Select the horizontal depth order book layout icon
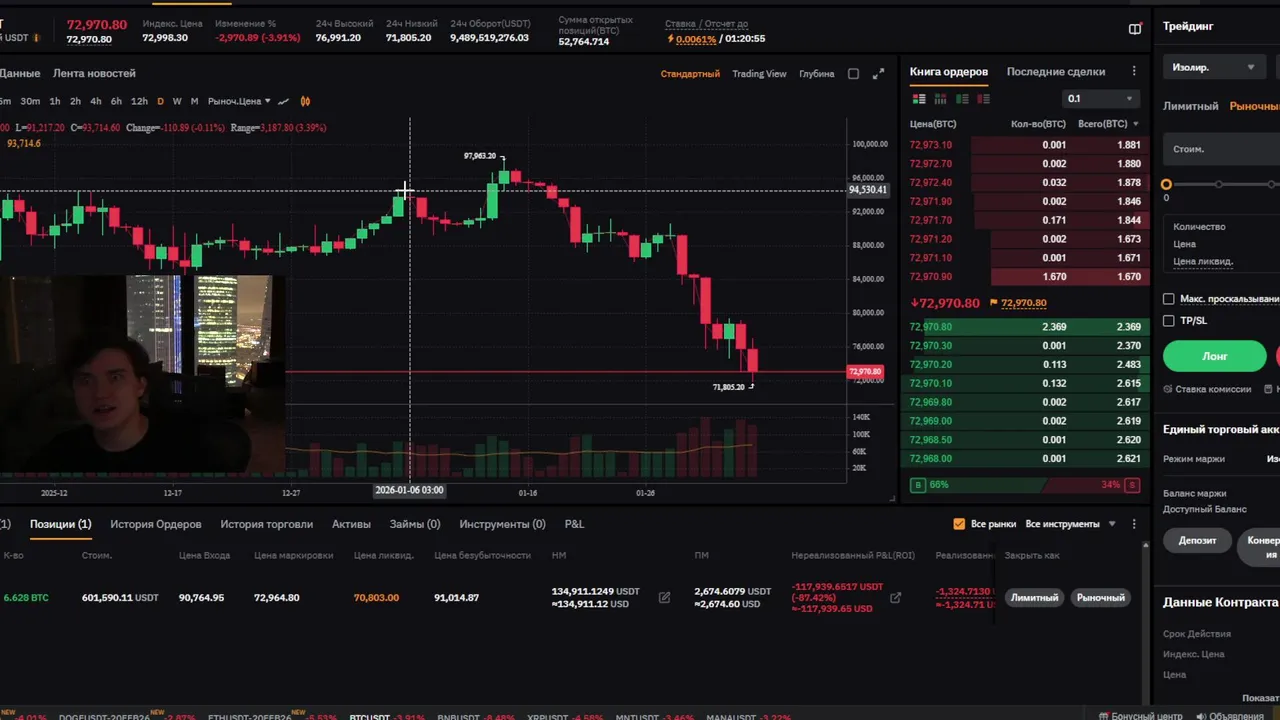 tap(940, 99)
